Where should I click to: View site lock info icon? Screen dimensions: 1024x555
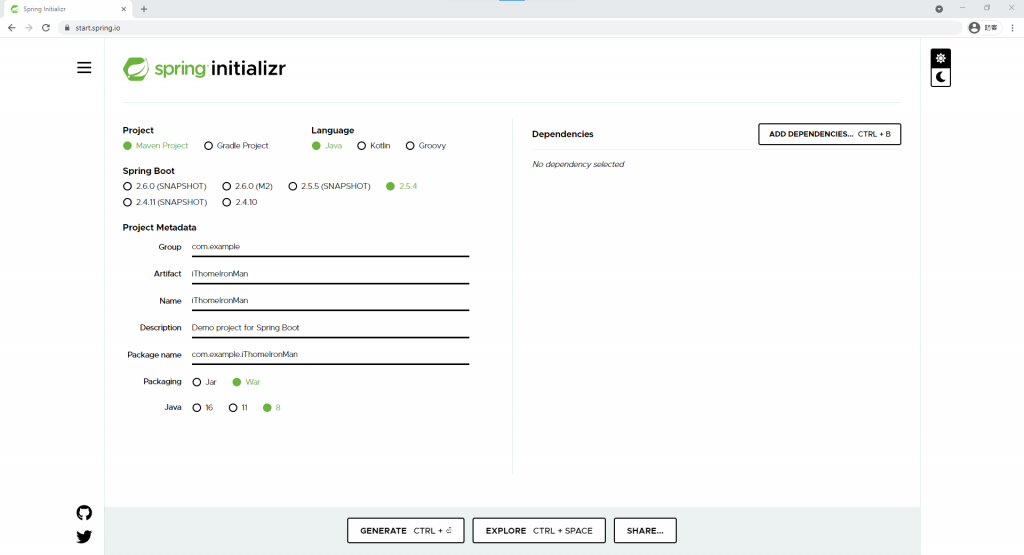point(67,28)
